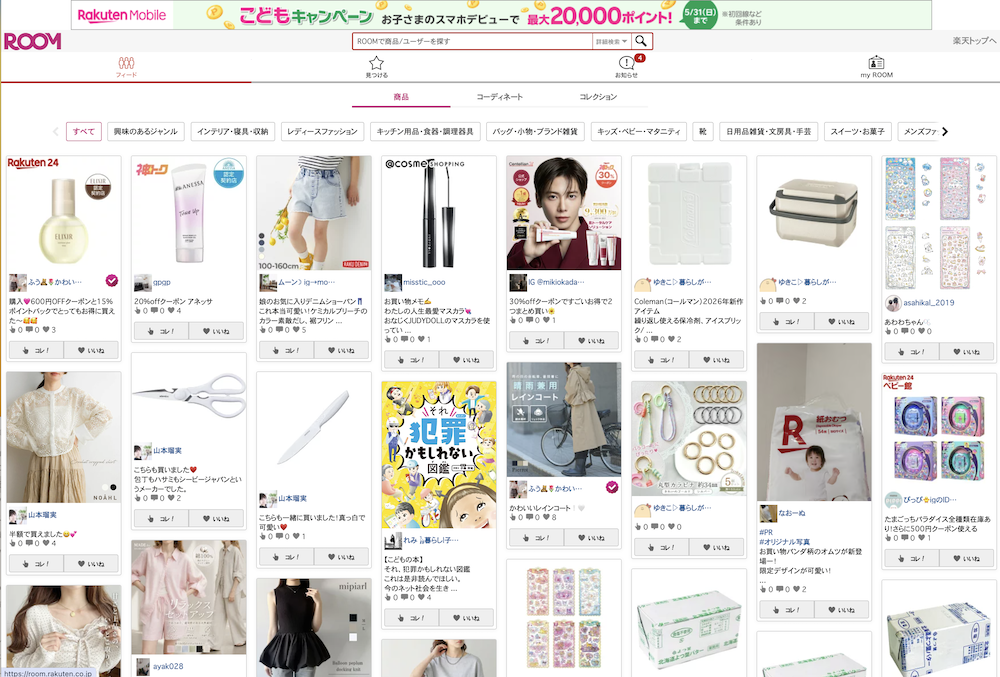Click コレ! on the scissors card

coord(161,519)
